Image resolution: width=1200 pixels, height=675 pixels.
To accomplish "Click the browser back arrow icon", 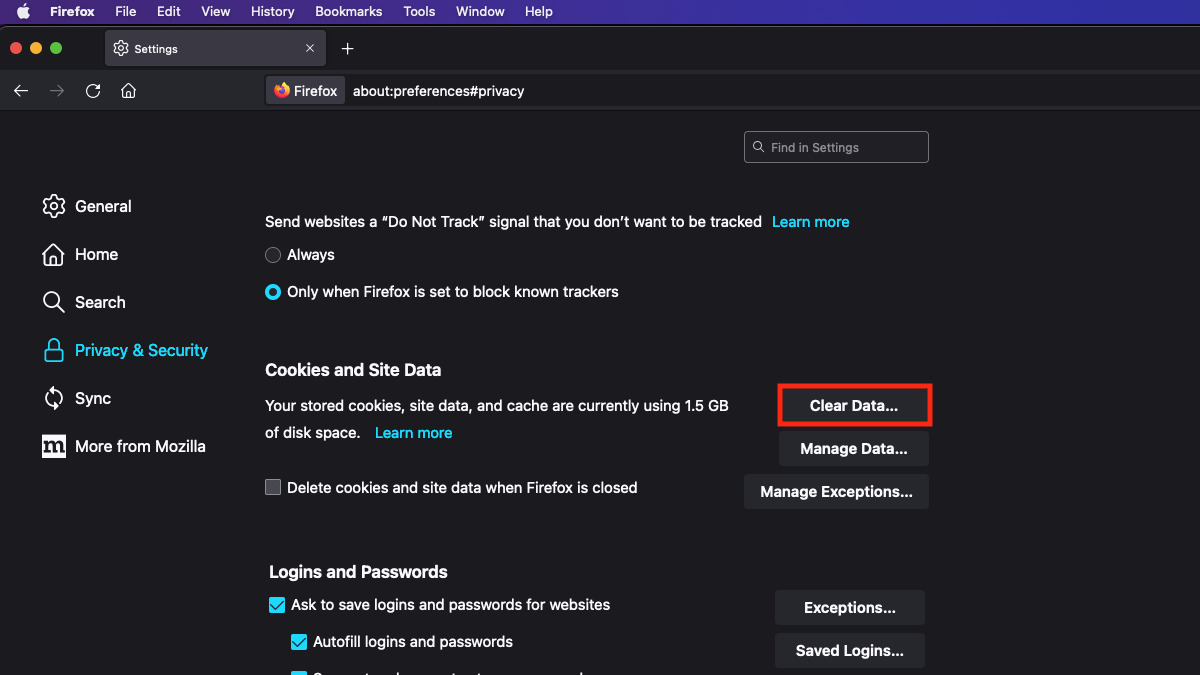I will point(21,91).
